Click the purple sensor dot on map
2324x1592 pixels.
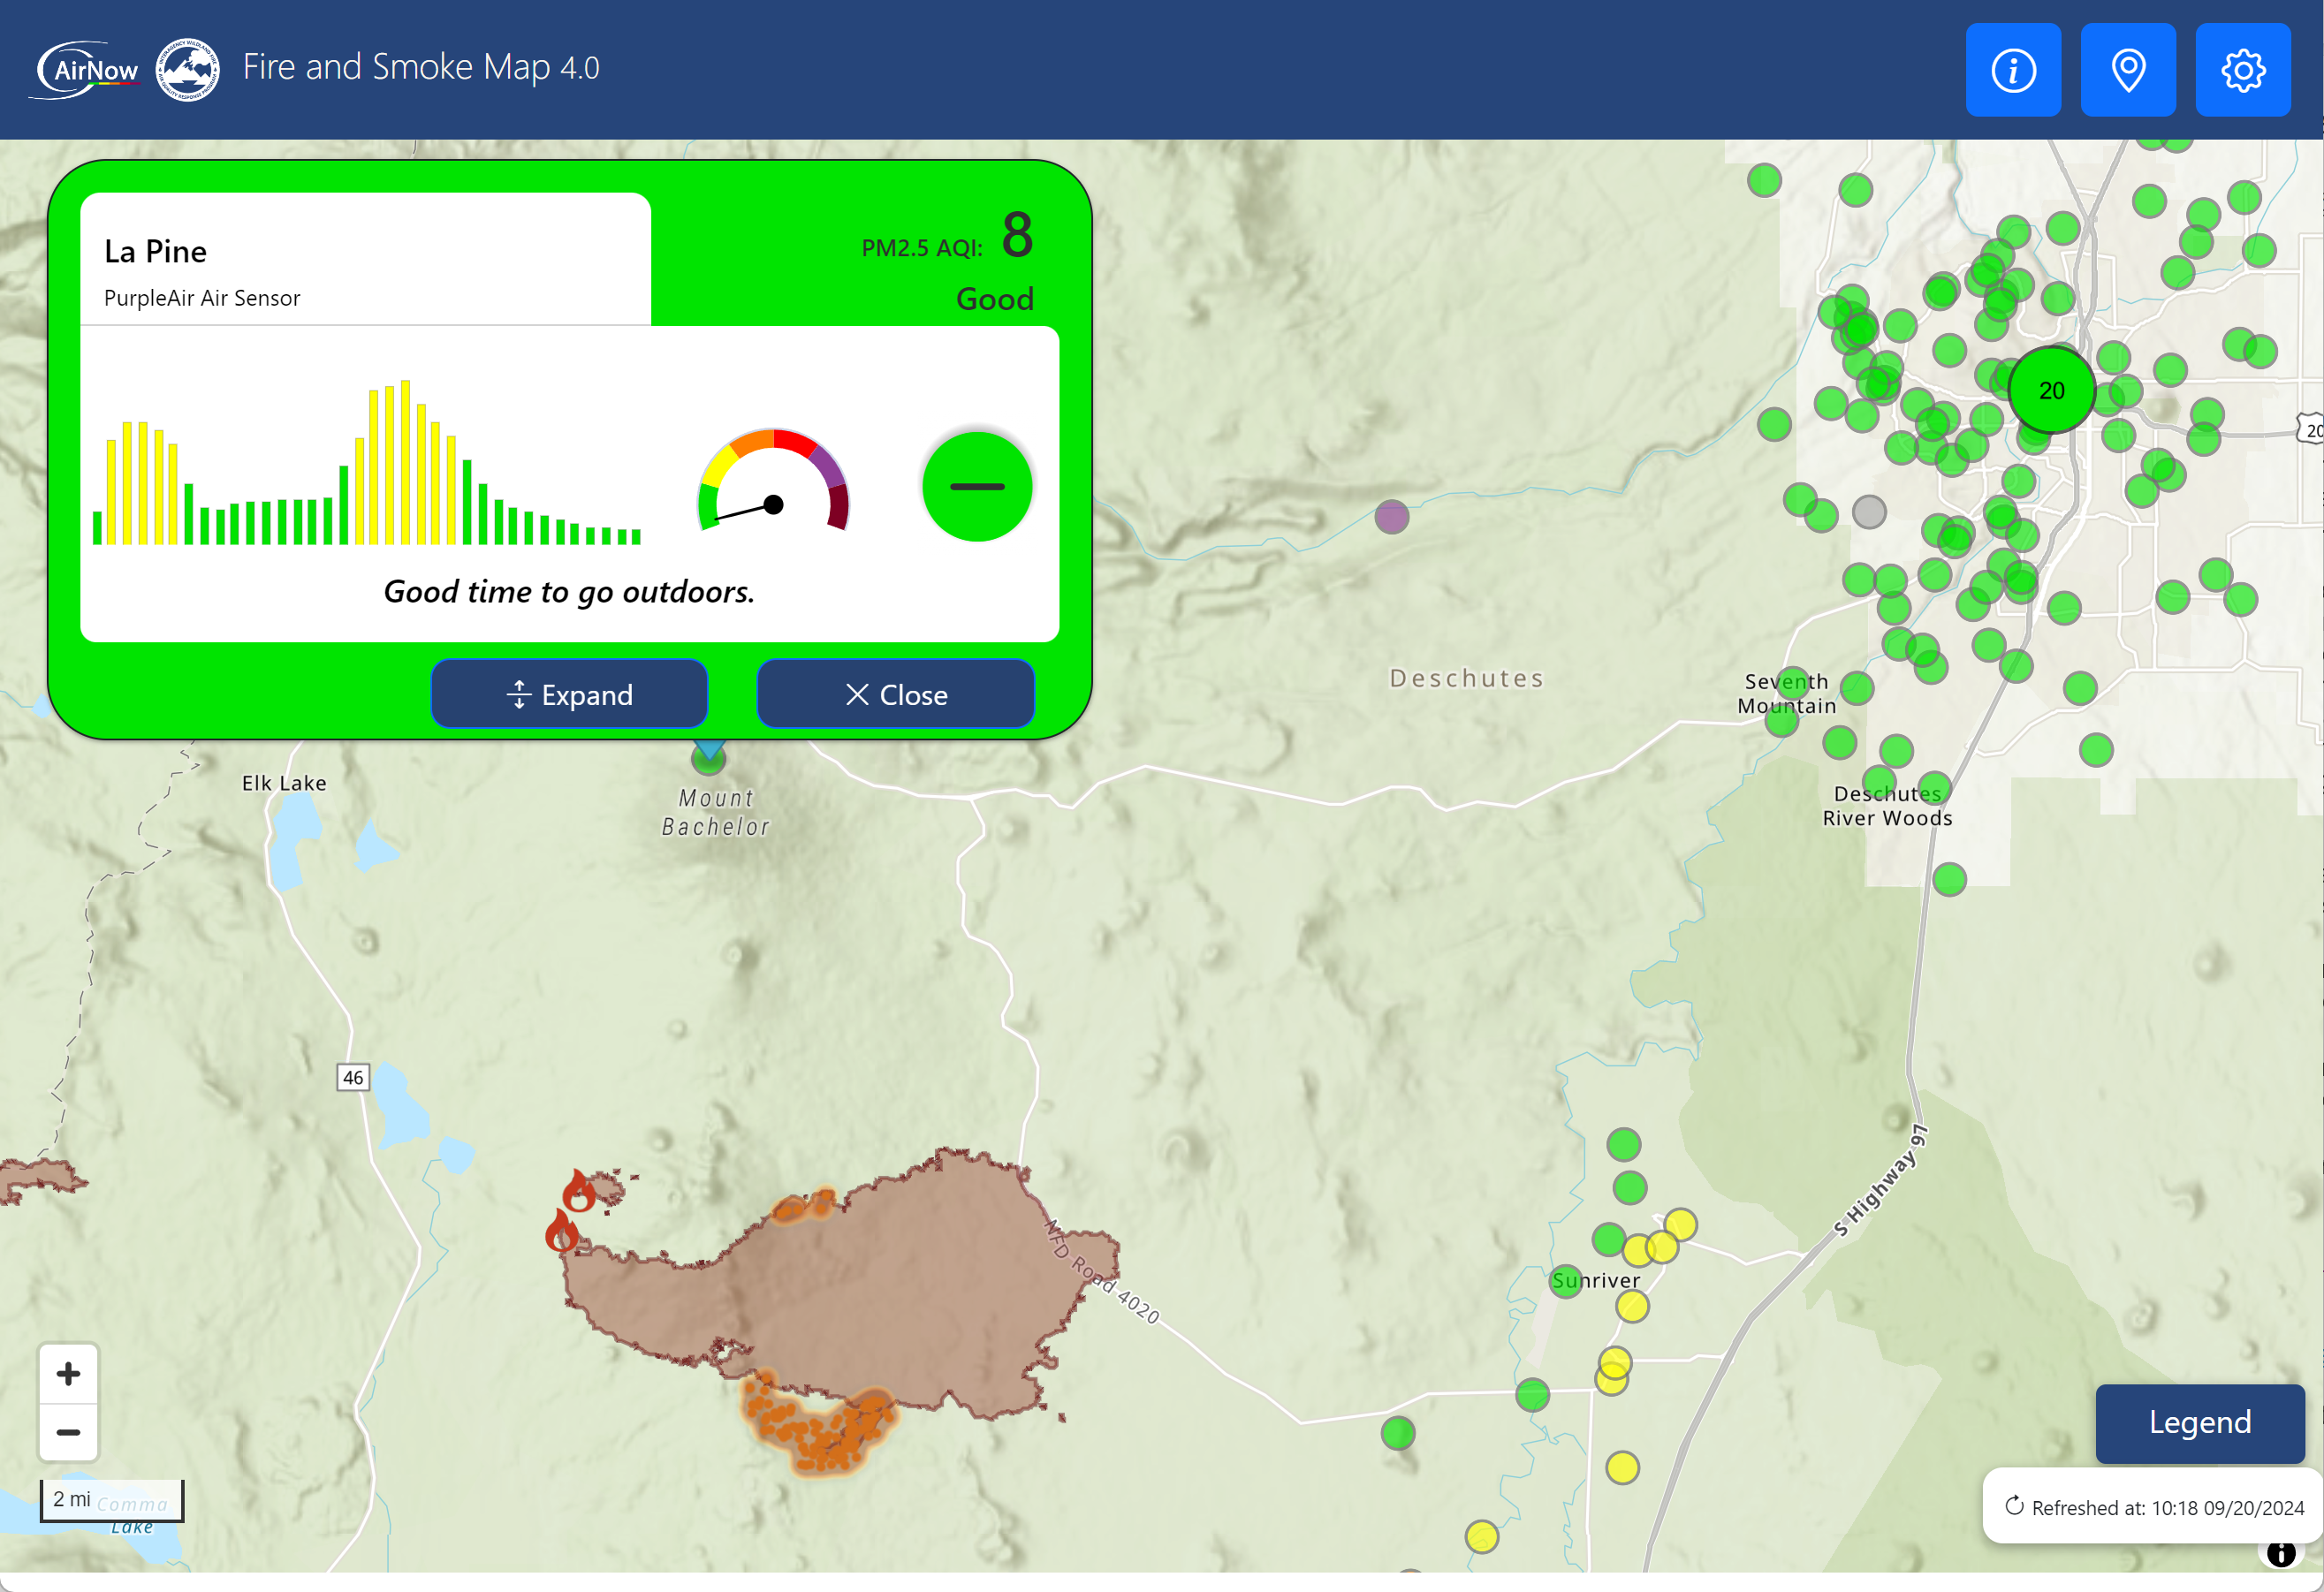point(1391,517)
